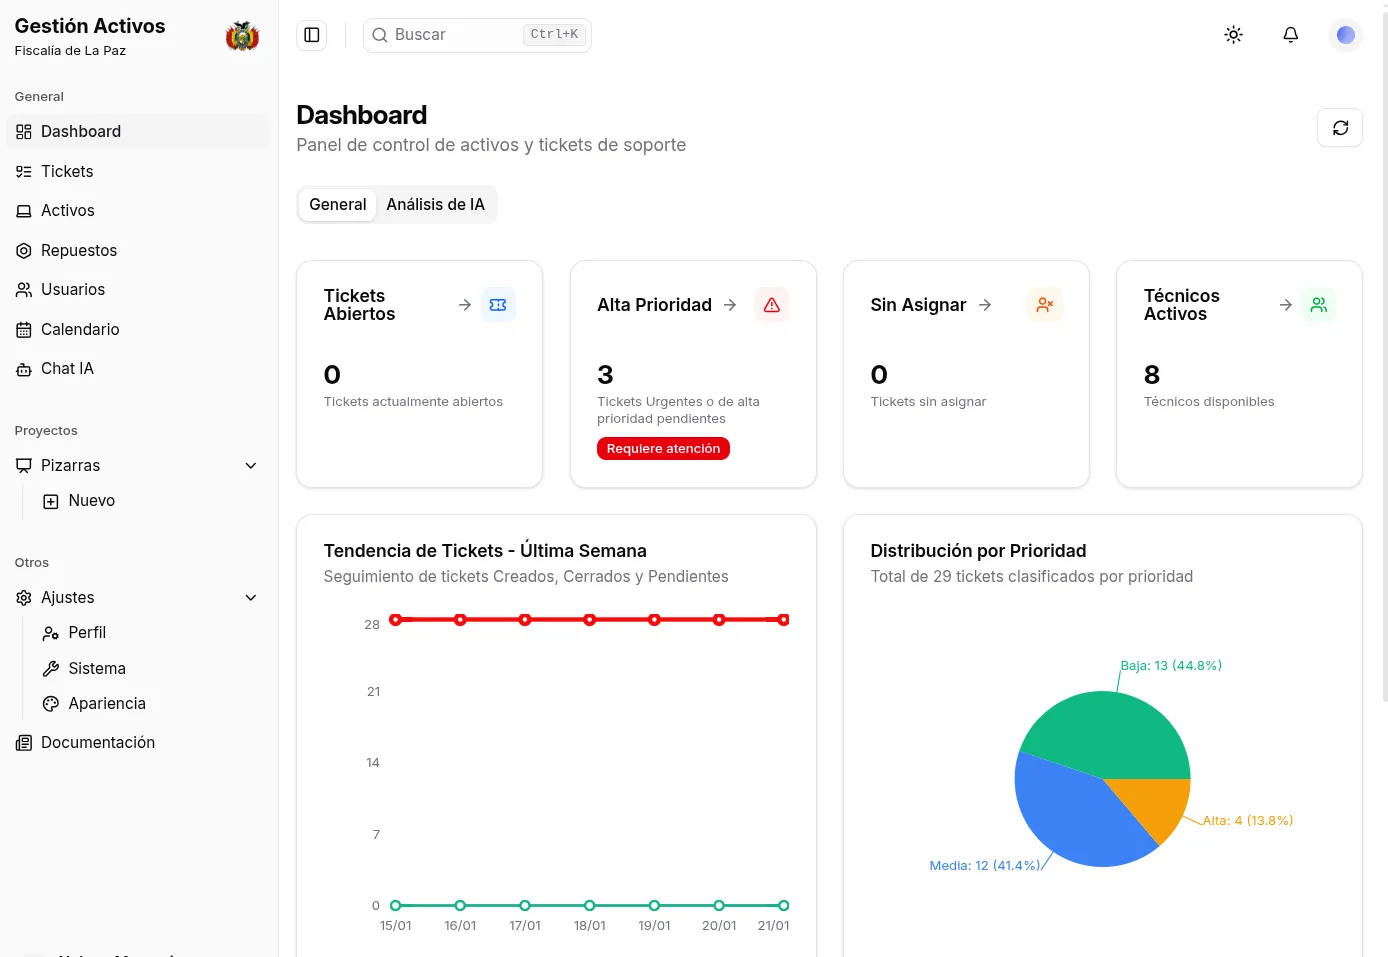1388x957 pixels.
Task: Open Tickets in the sidebar
Action: (67, 172)
